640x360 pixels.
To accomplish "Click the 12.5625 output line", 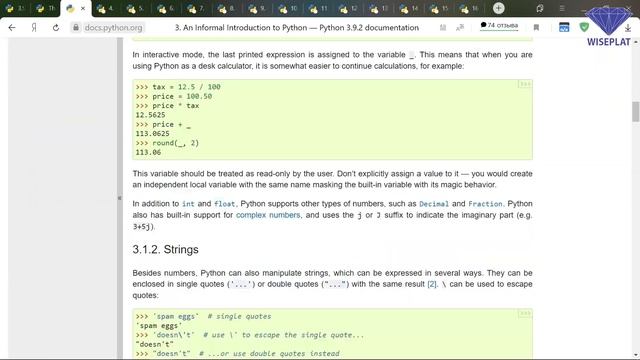I will click(150, 115).
